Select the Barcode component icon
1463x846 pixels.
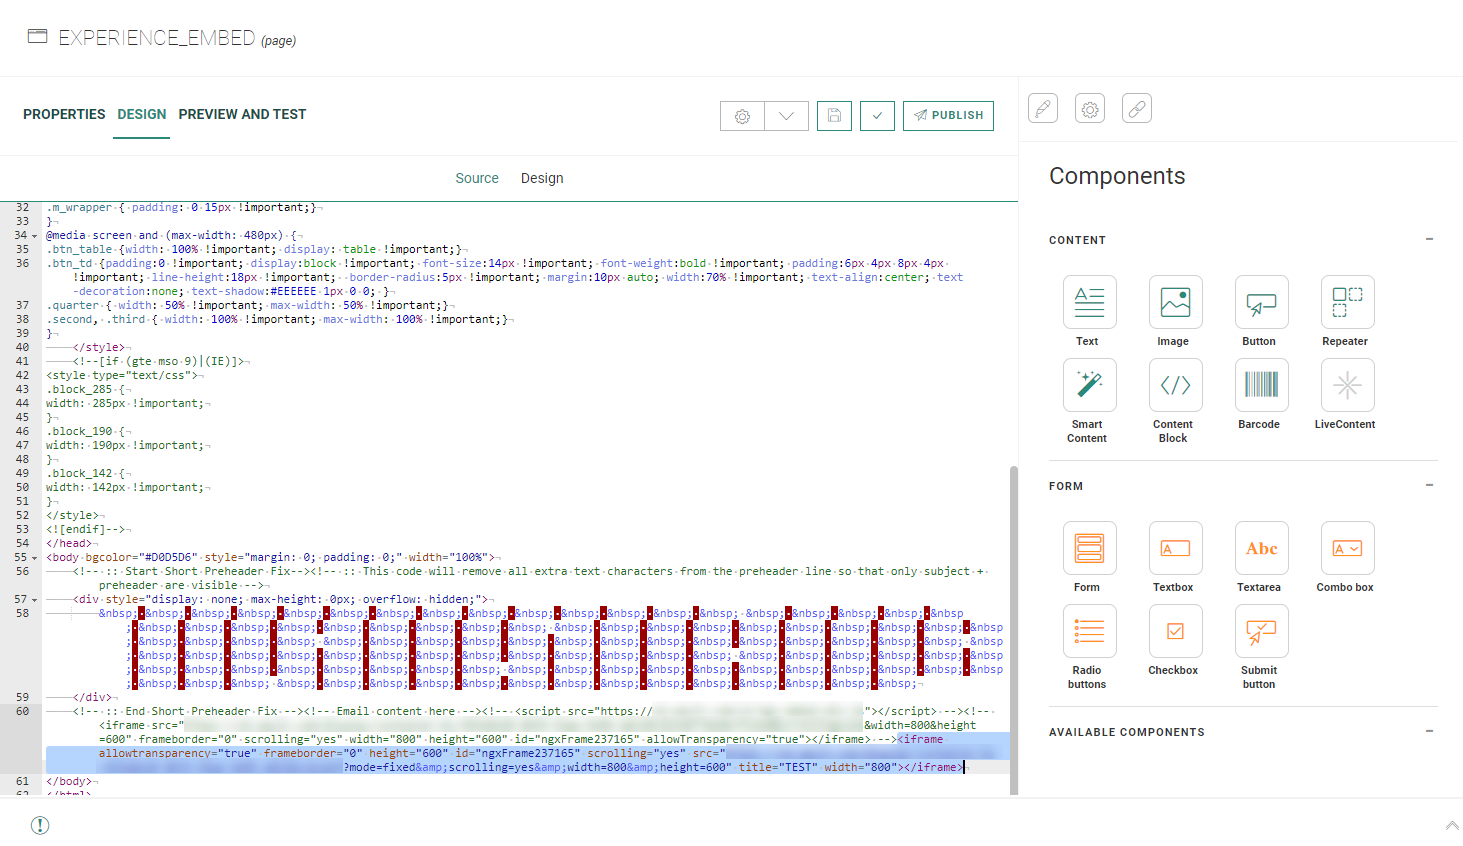click(x=1261, y=385)
